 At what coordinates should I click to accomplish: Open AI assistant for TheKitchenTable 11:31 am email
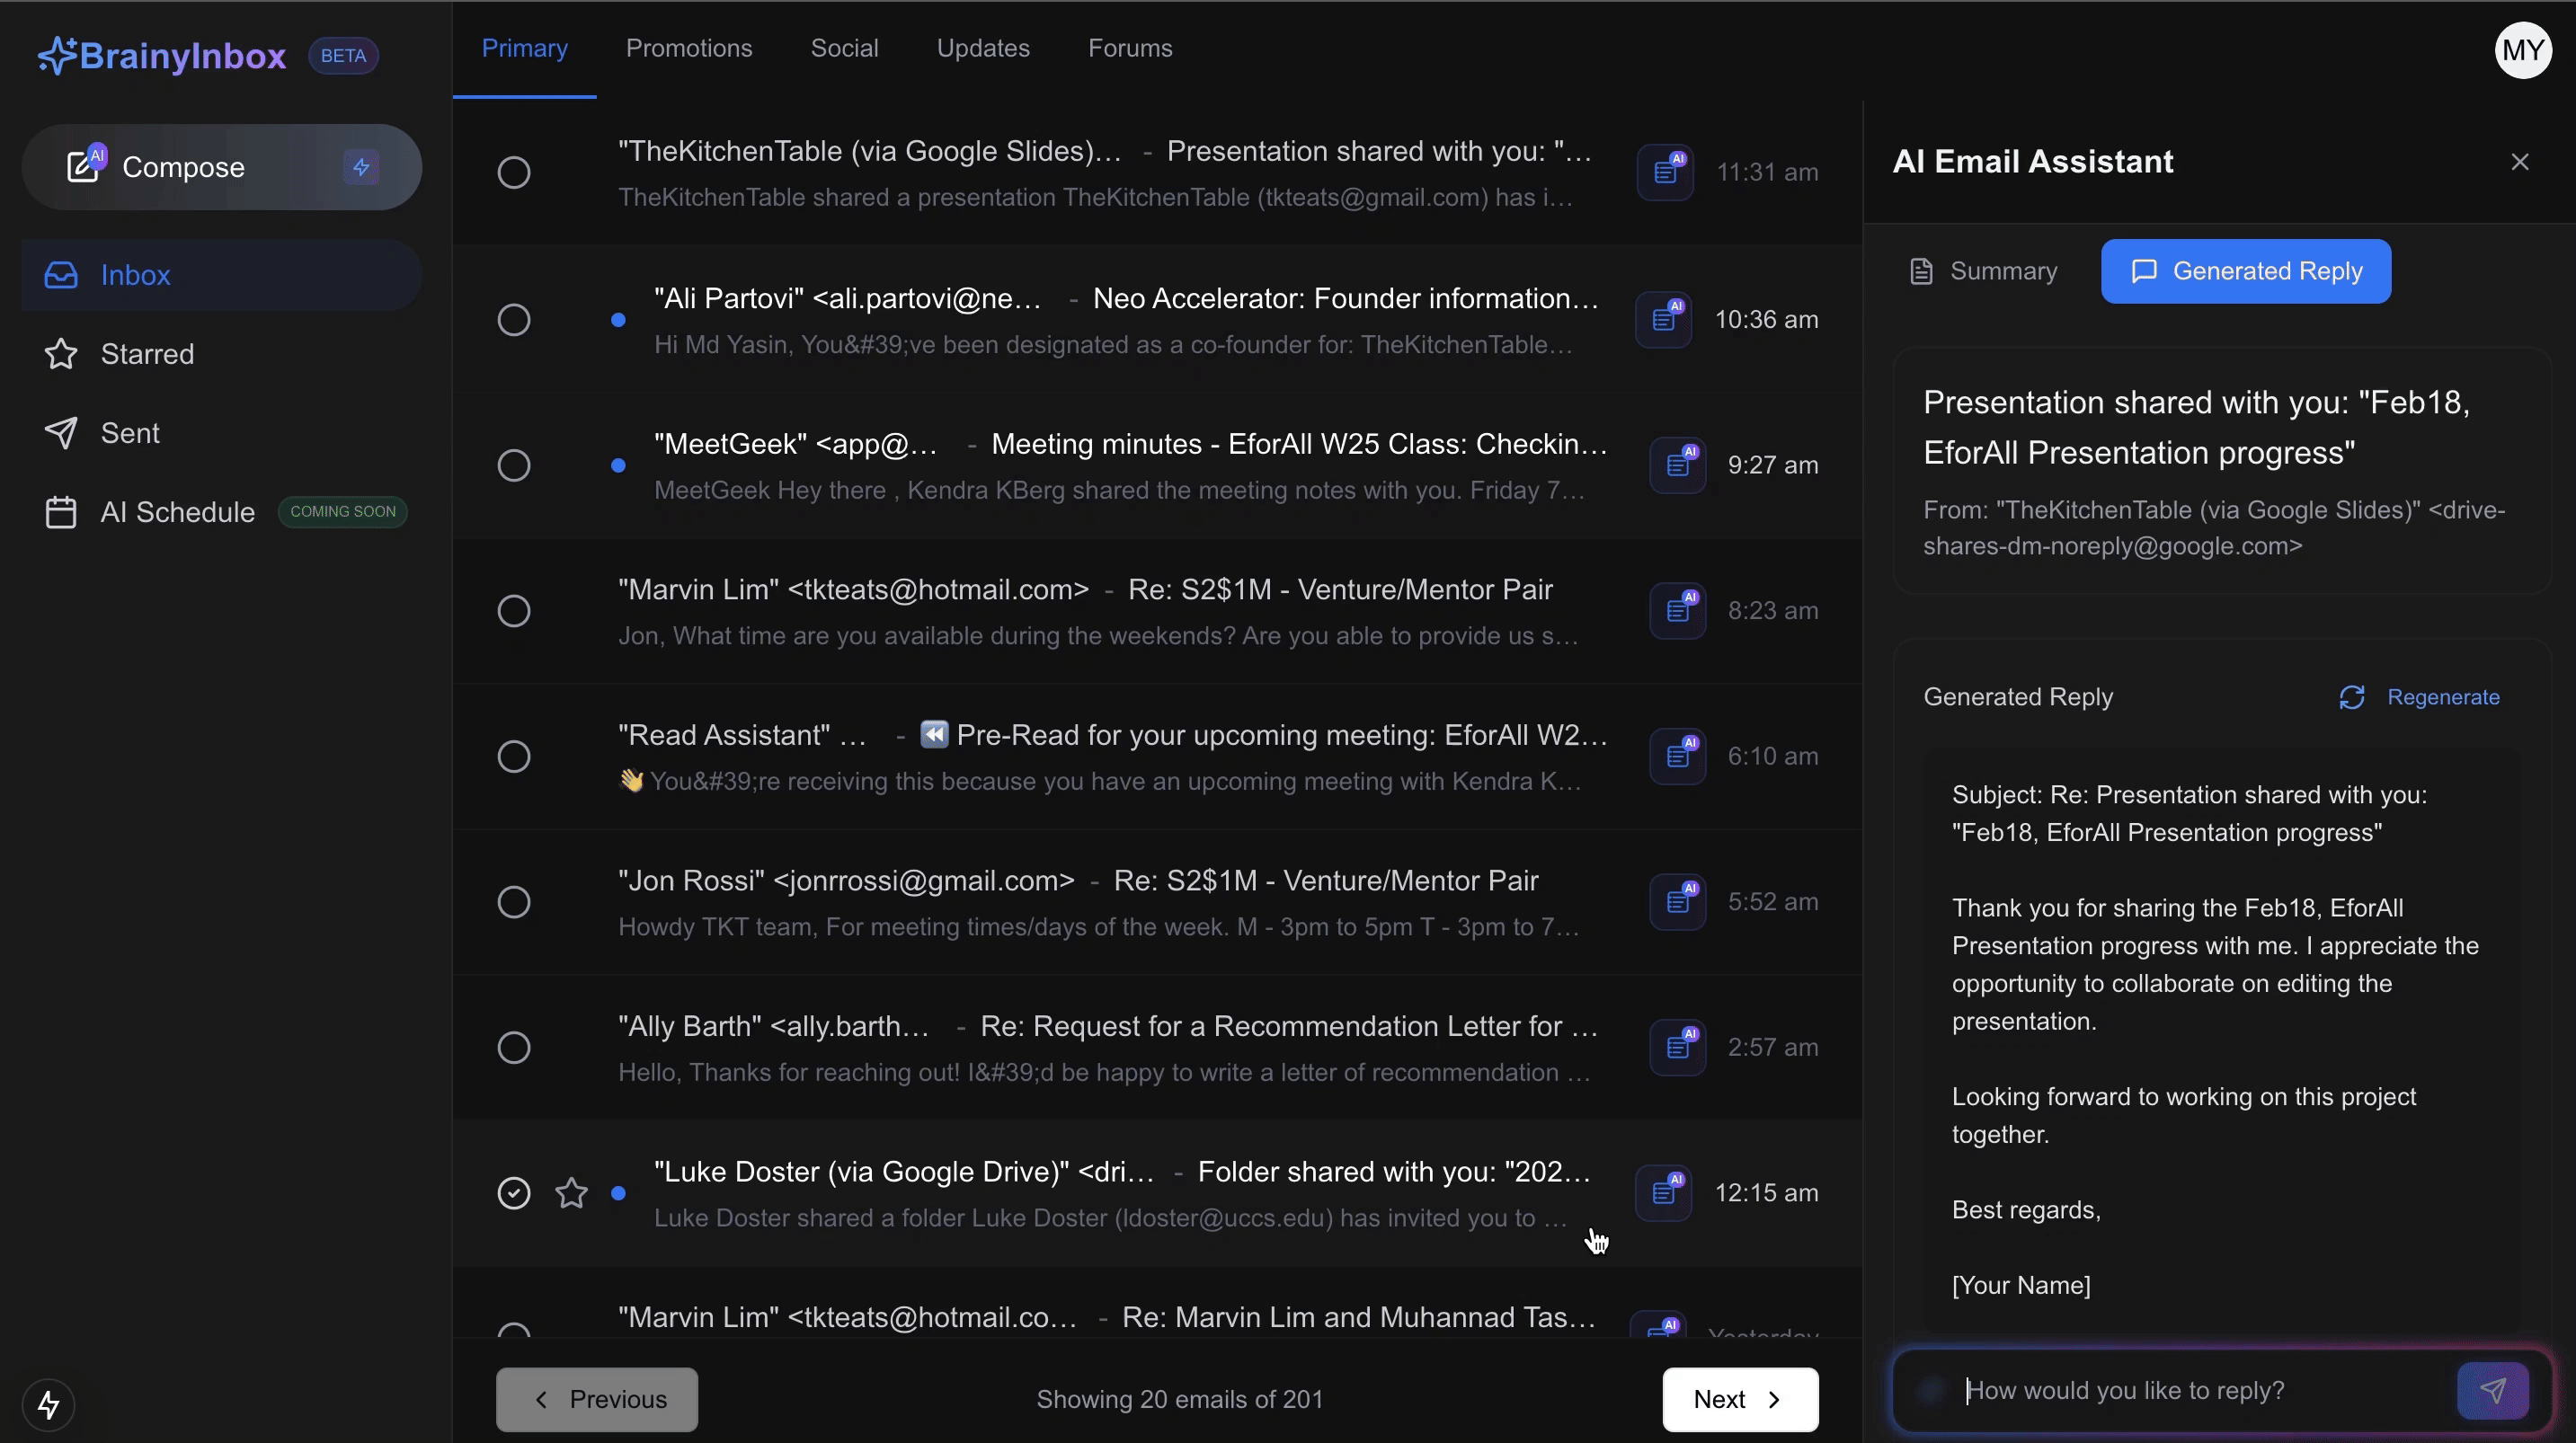point(1665,172)
